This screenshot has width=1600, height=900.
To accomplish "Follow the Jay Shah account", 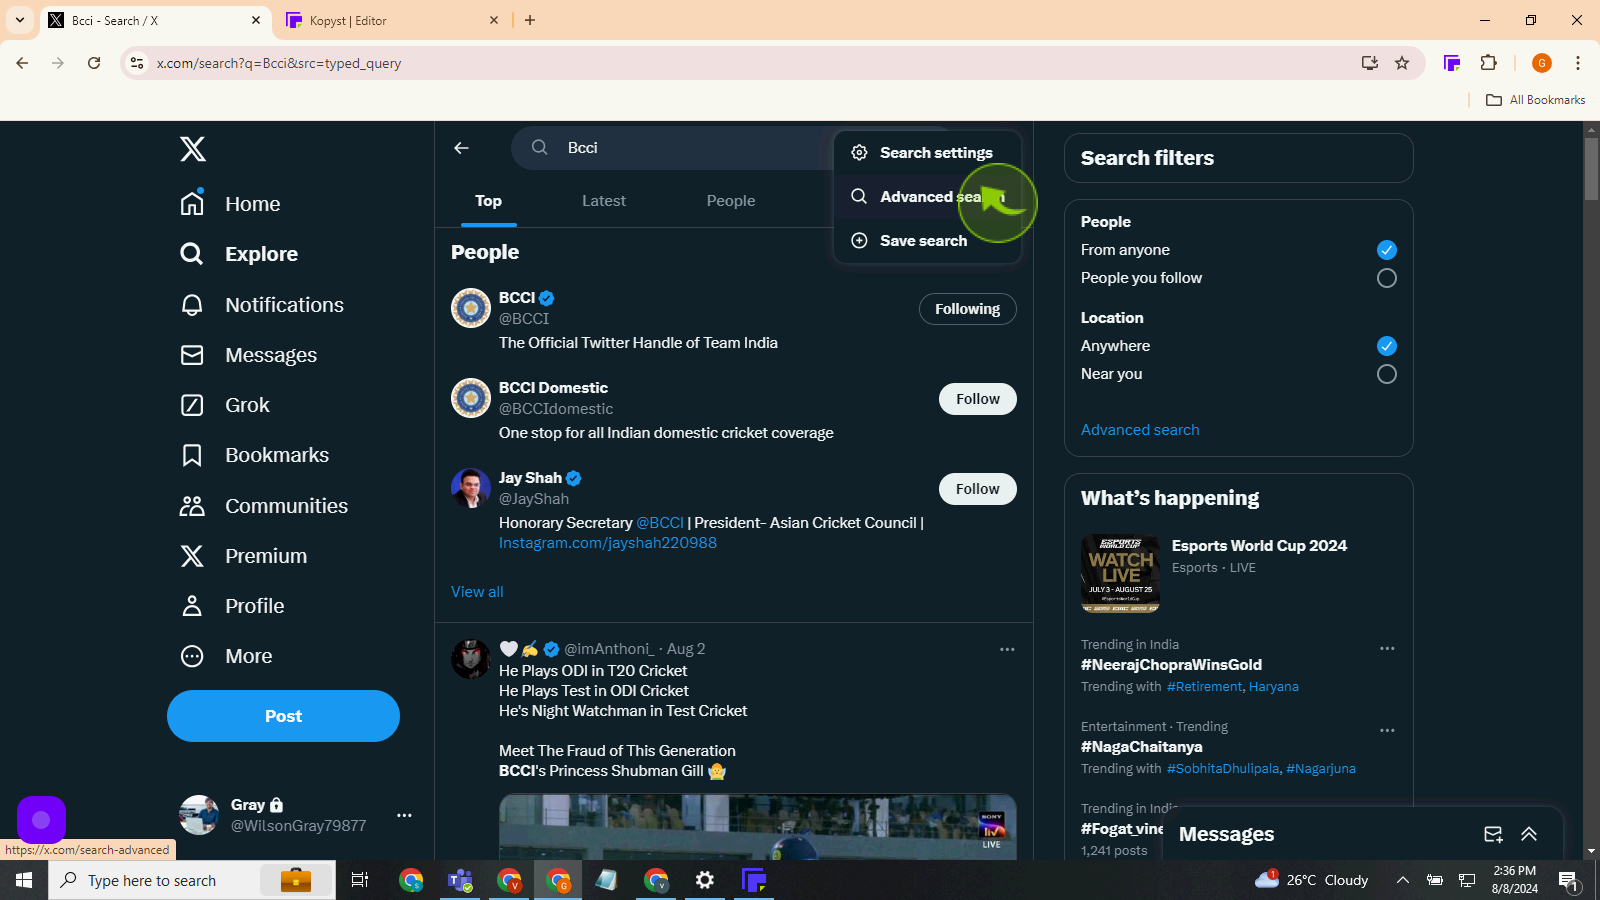I will (x=977, y=489).
